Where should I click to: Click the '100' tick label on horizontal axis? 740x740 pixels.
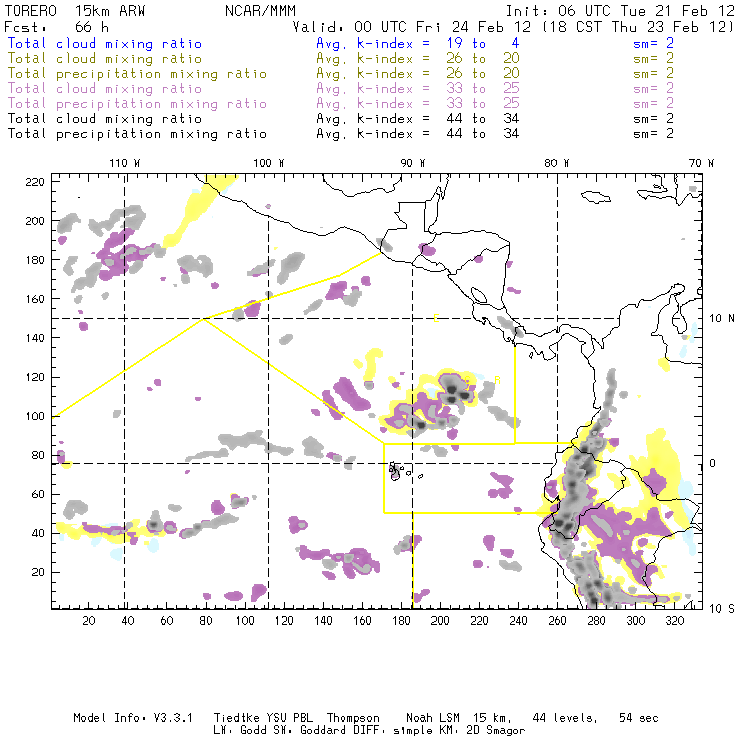tap(245, 621)
